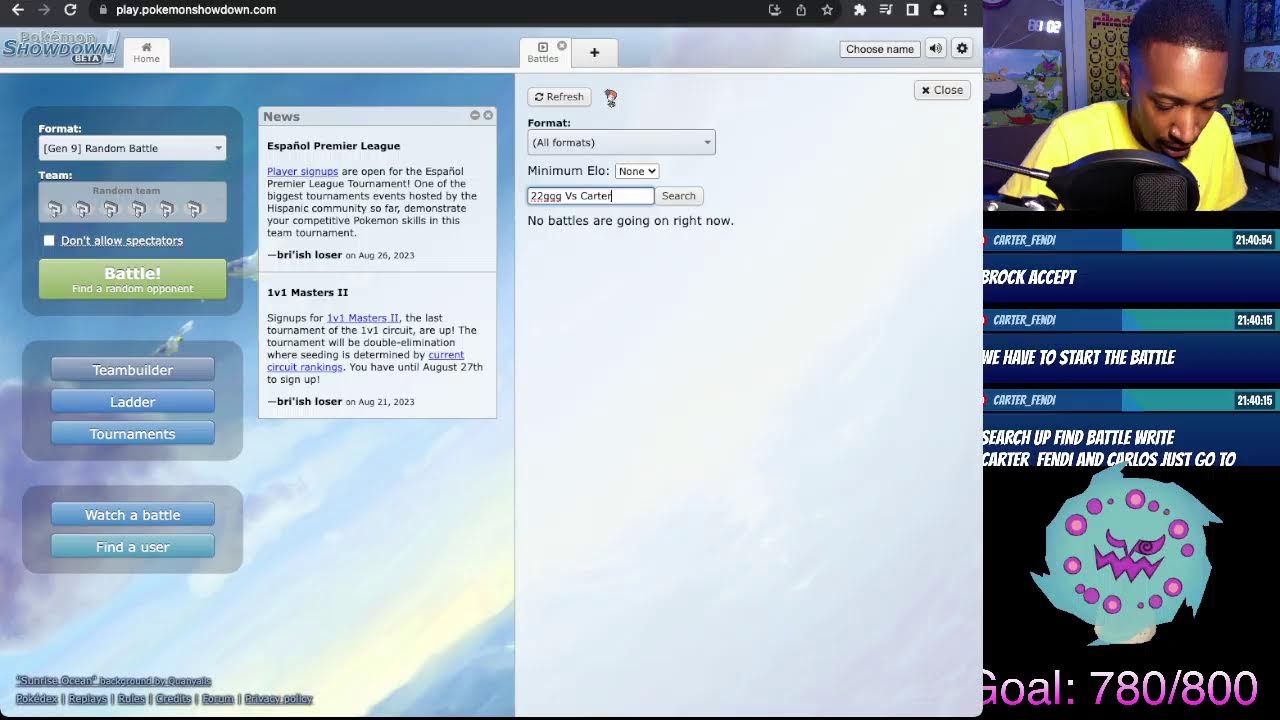This screenshot has height=720, width=1280.
Task: Click the Pokemon Showdown logo
Action: (x=60, y=47)
